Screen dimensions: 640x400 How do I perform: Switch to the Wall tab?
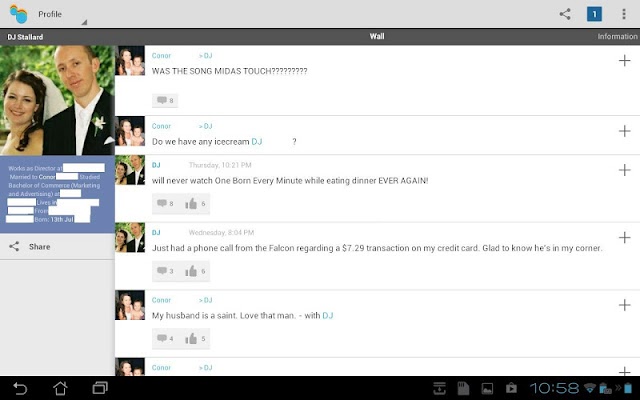click(x=377, y=36)
